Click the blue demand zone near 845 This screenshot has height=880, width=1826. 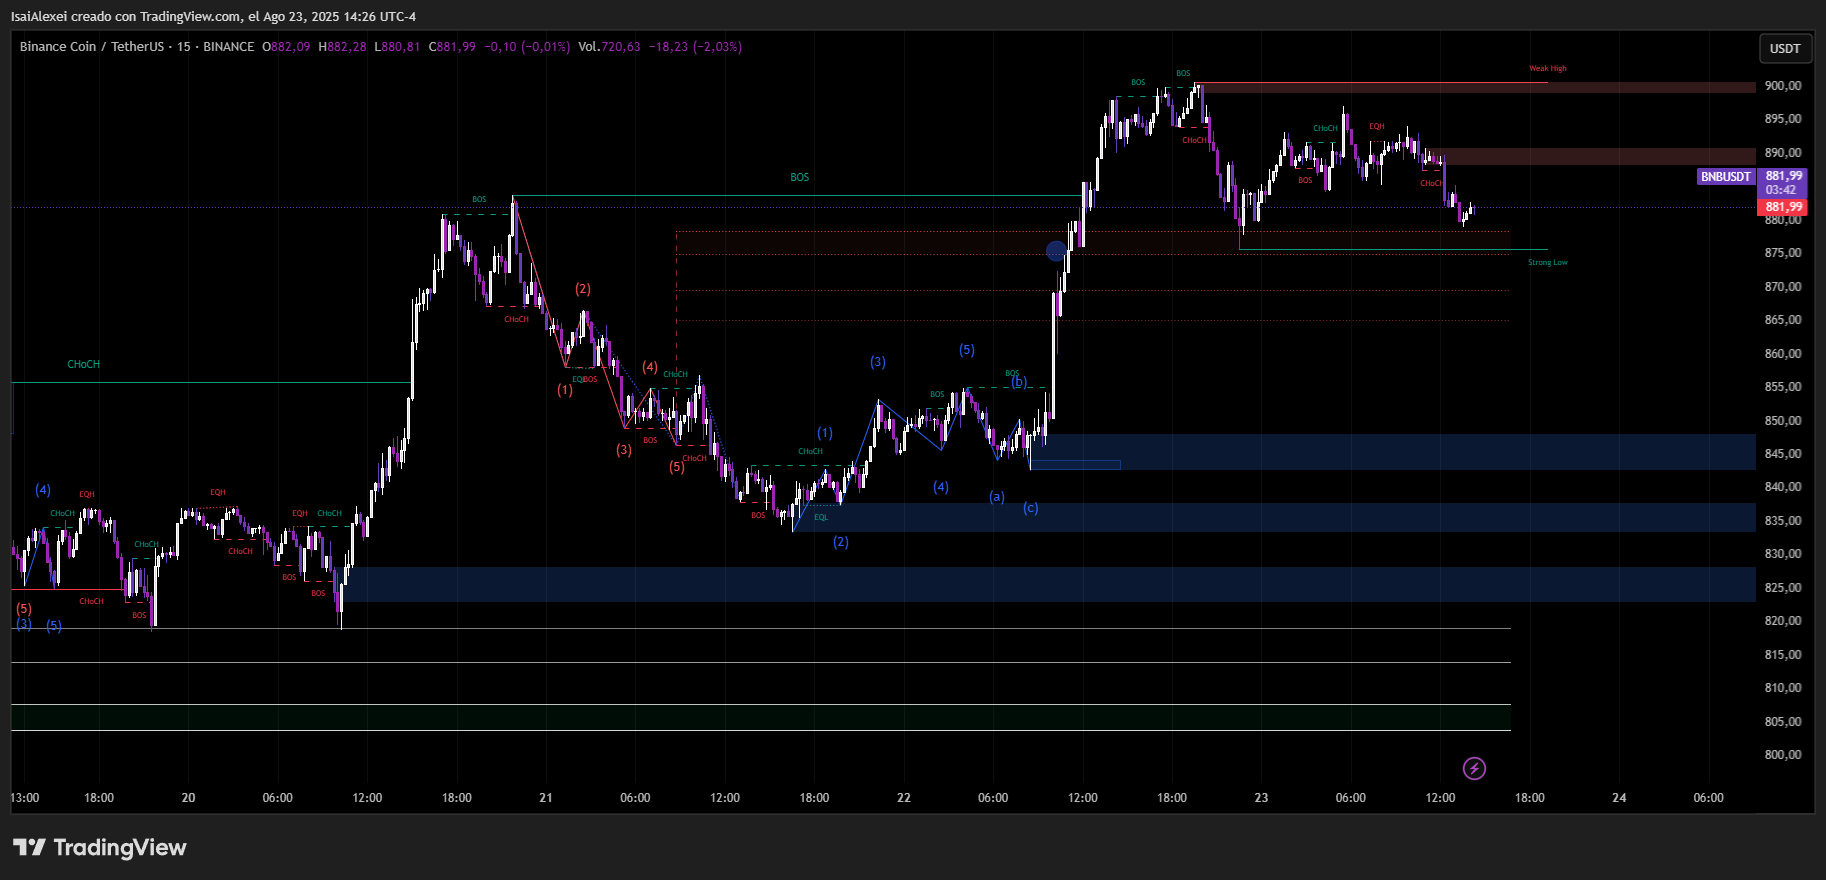click(1400, 452)
